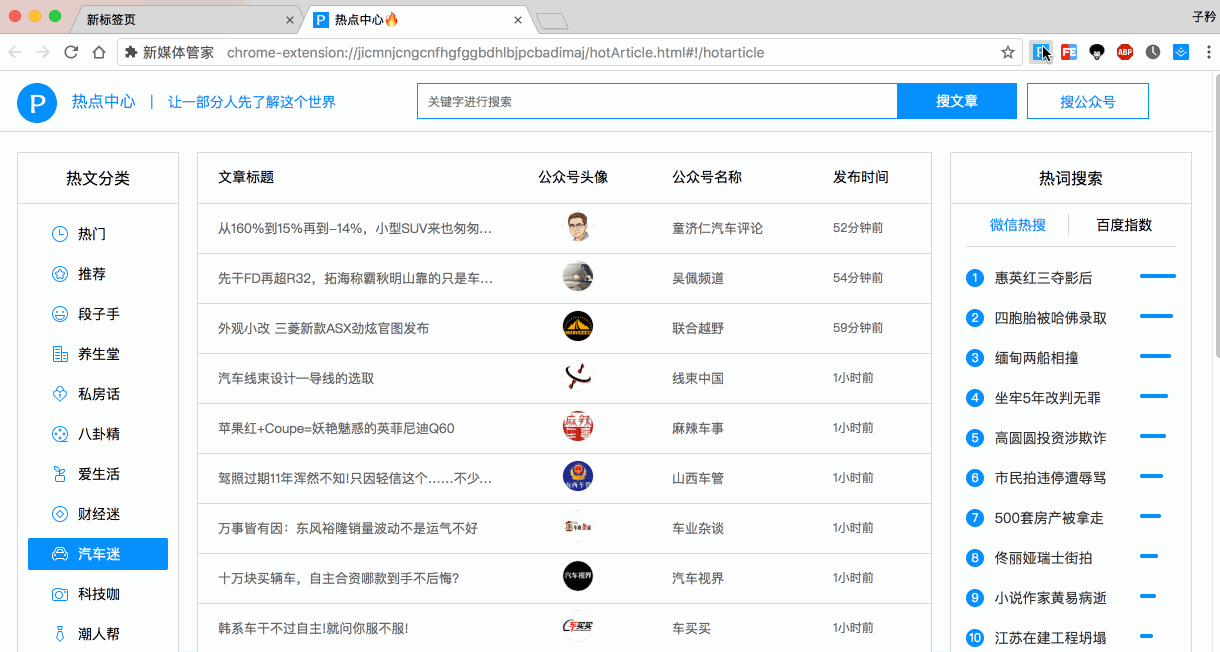
Task: Open the Adblock Plus extension icon
Action: [x=1125, y=51]
